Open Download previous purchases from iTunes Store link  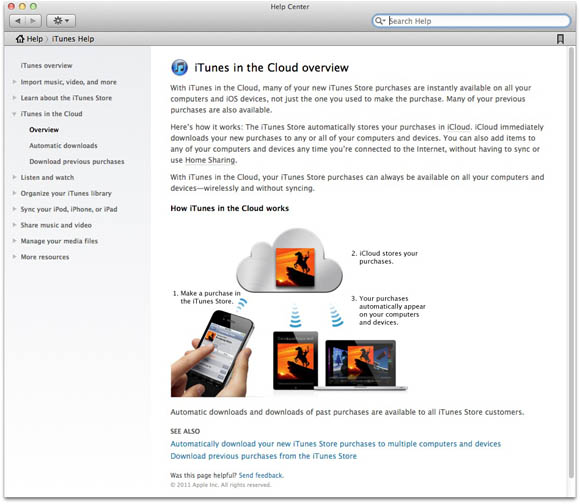[x=264, y=456]
